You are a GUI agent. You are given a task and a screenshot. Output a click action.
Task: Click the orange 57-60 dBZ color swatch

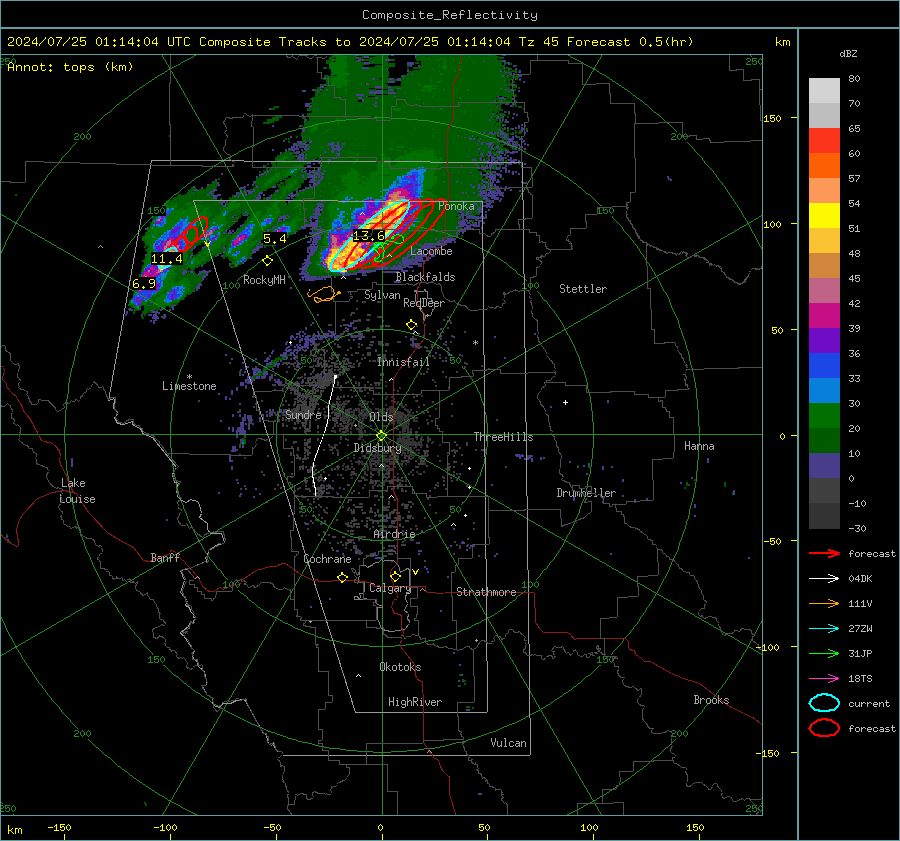click(x=824, y=166)
